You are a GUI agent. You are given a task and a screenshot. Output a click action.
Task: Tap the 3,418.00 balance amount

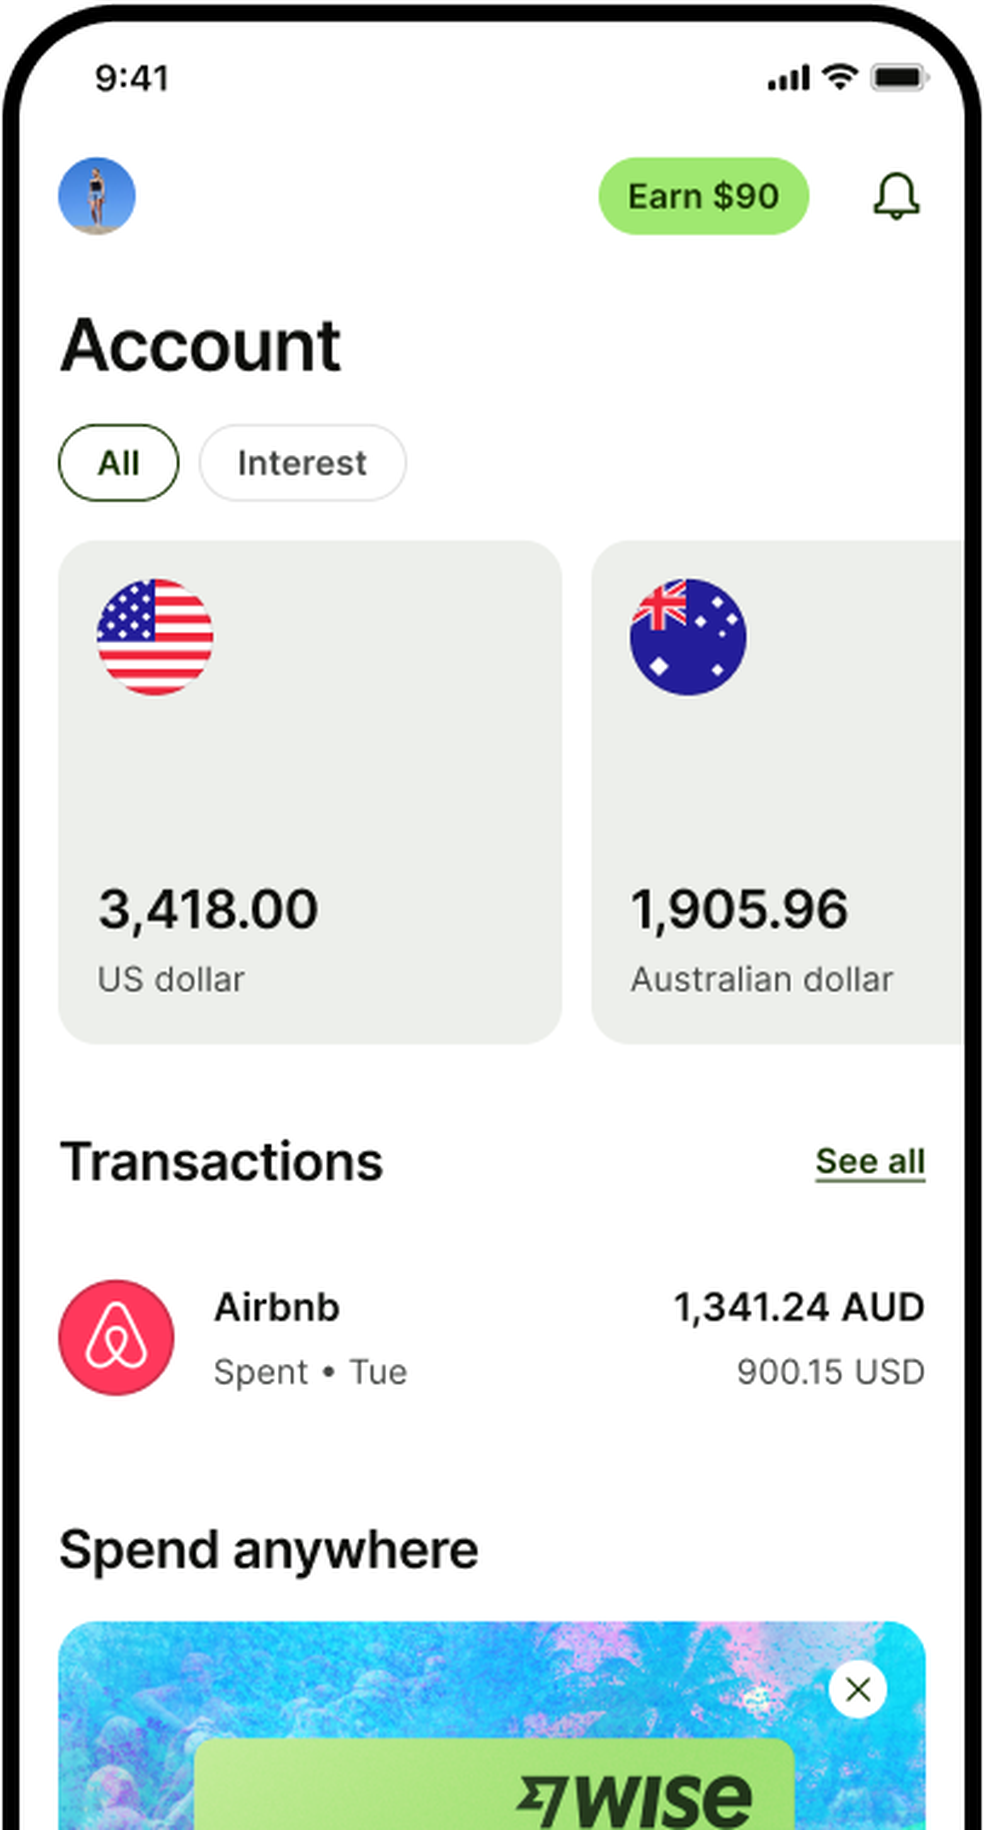click(208, 909)
